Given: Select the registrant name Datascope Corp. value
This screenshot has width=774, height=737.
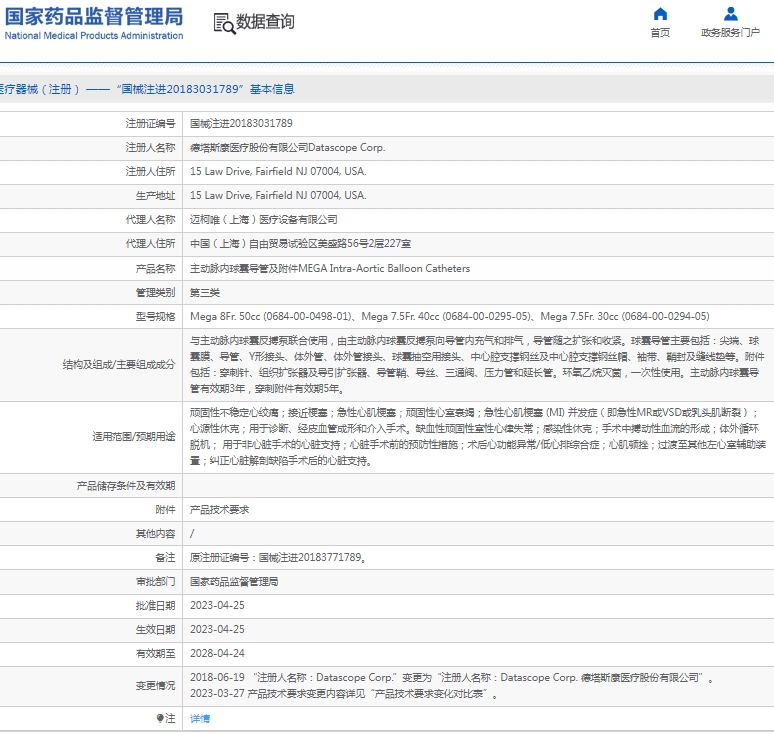Looking at the screenshot, I should pos(287,148).
